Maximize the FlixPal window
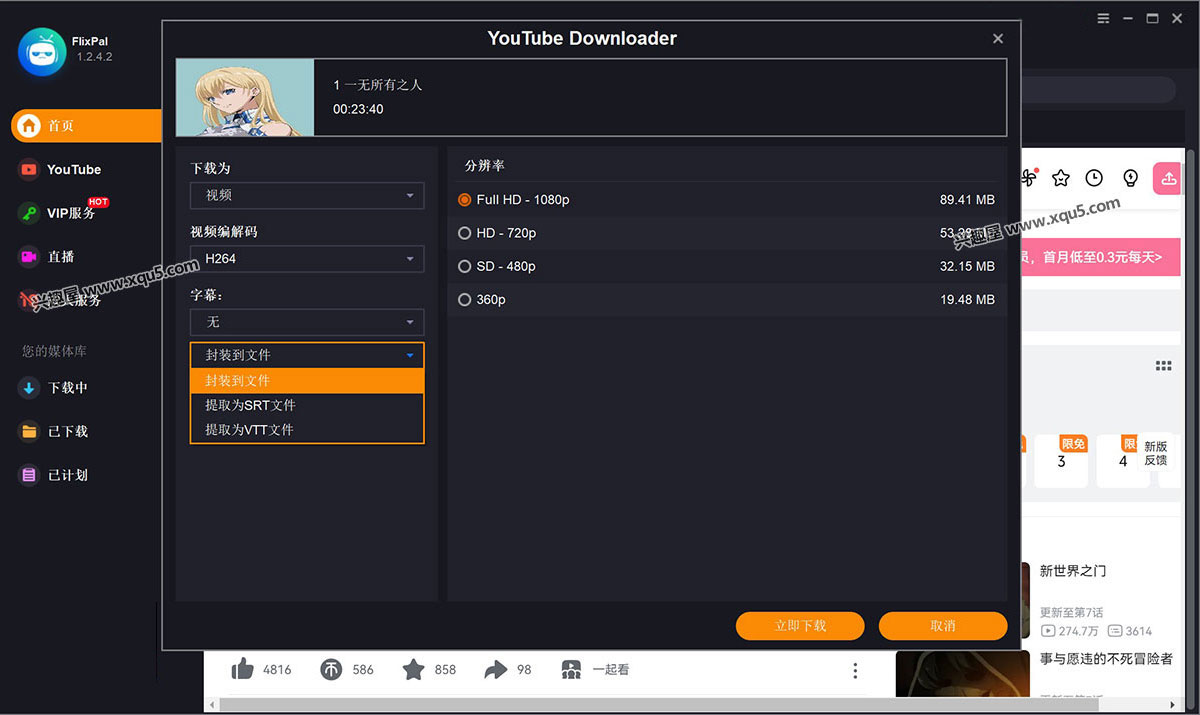1200x715 pixels. click(x=1152, y=18)
